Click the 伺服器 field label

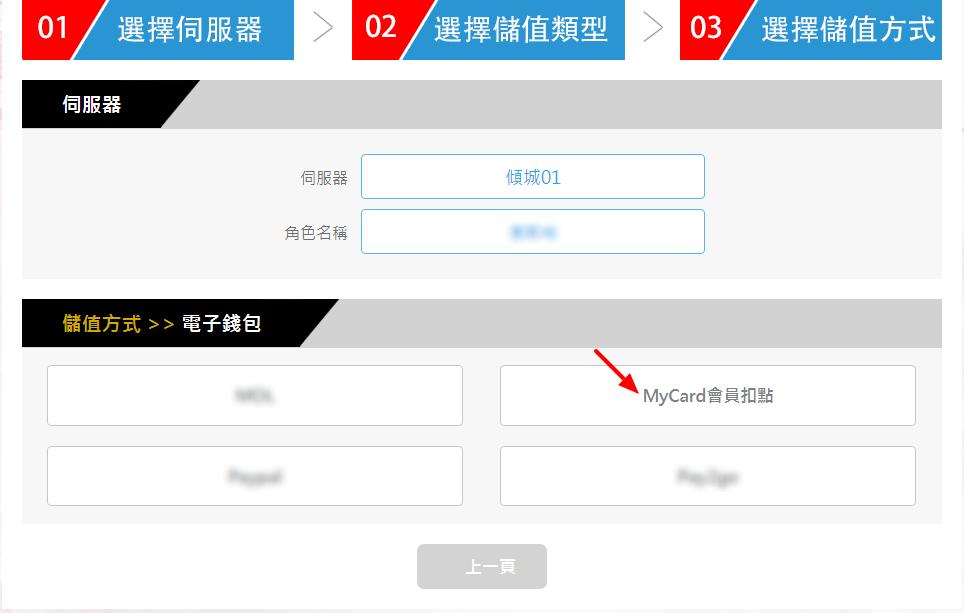click(324, 178)
